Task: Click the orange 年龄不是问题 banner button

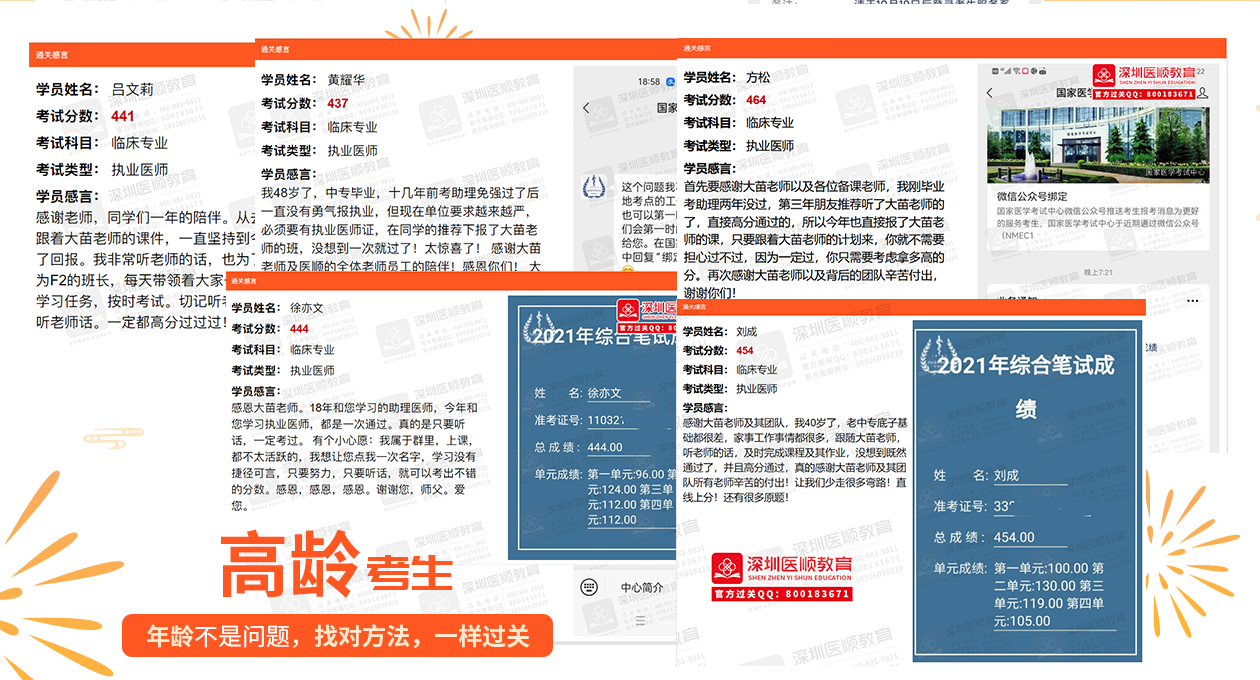Action: point(337,636)
